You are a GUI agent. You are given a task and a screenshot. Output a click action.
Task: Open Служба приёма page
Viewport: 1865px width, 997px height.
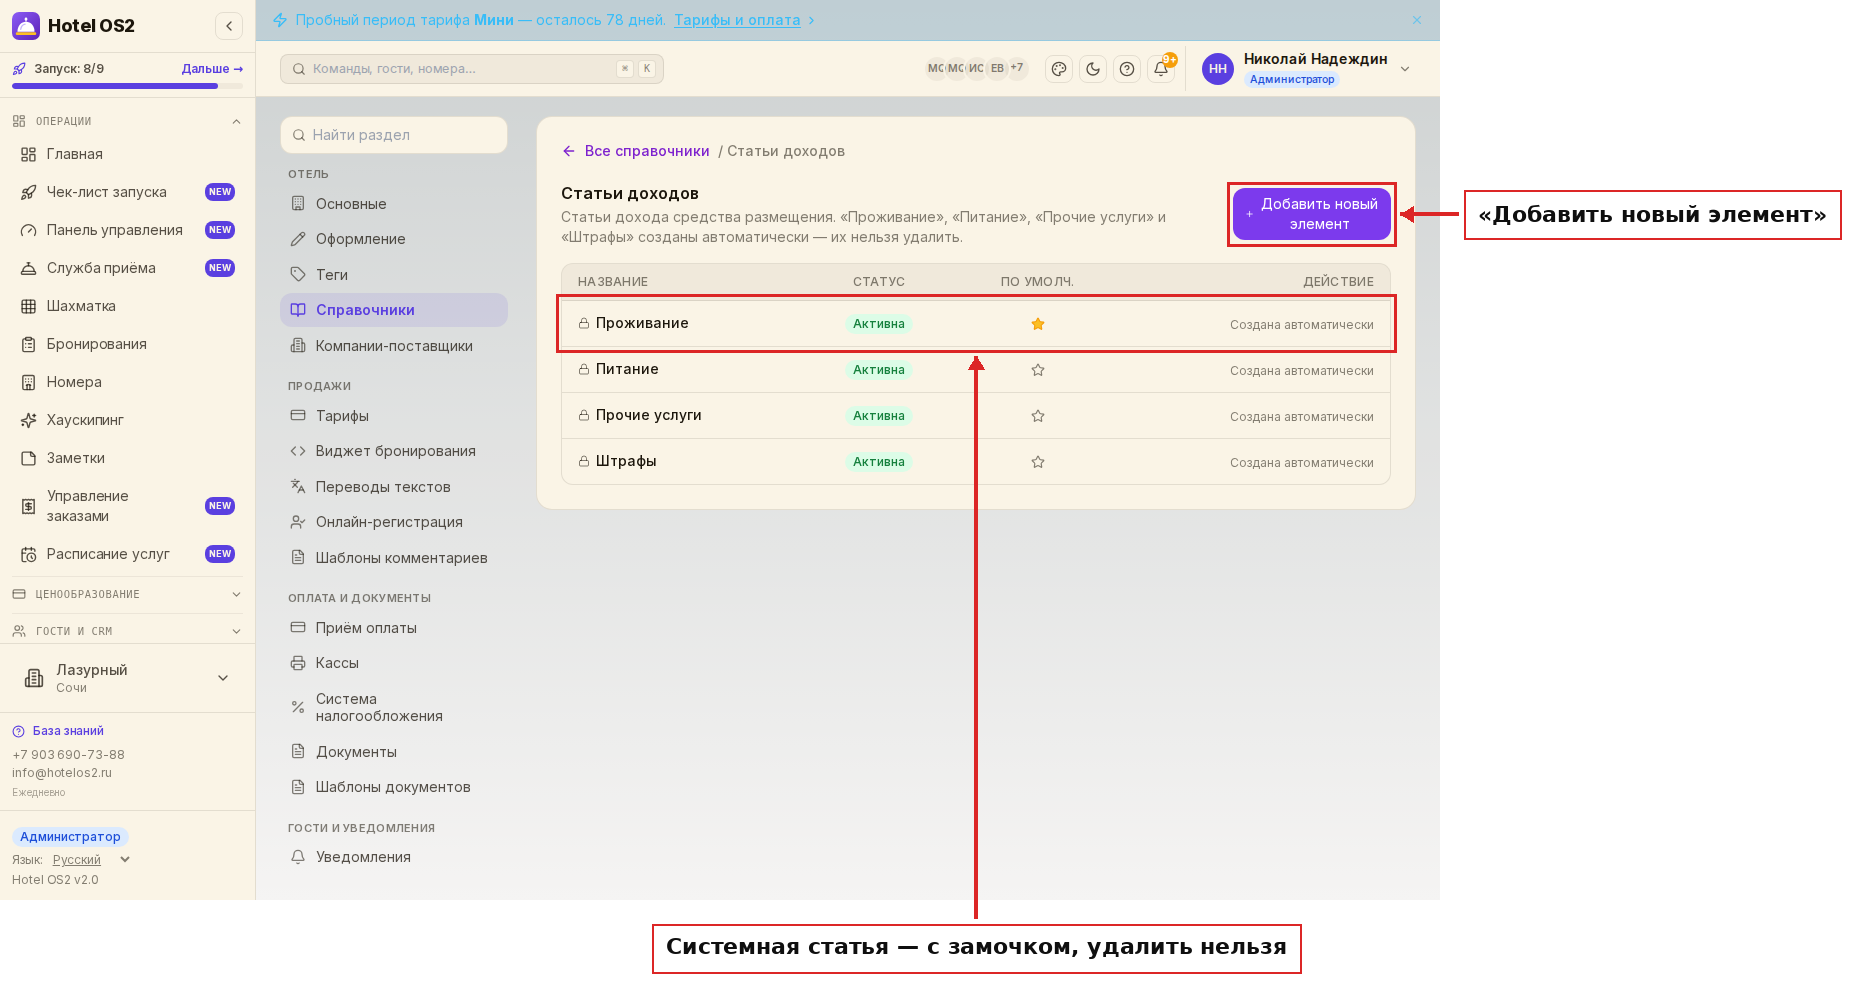(x=128, y=268)
